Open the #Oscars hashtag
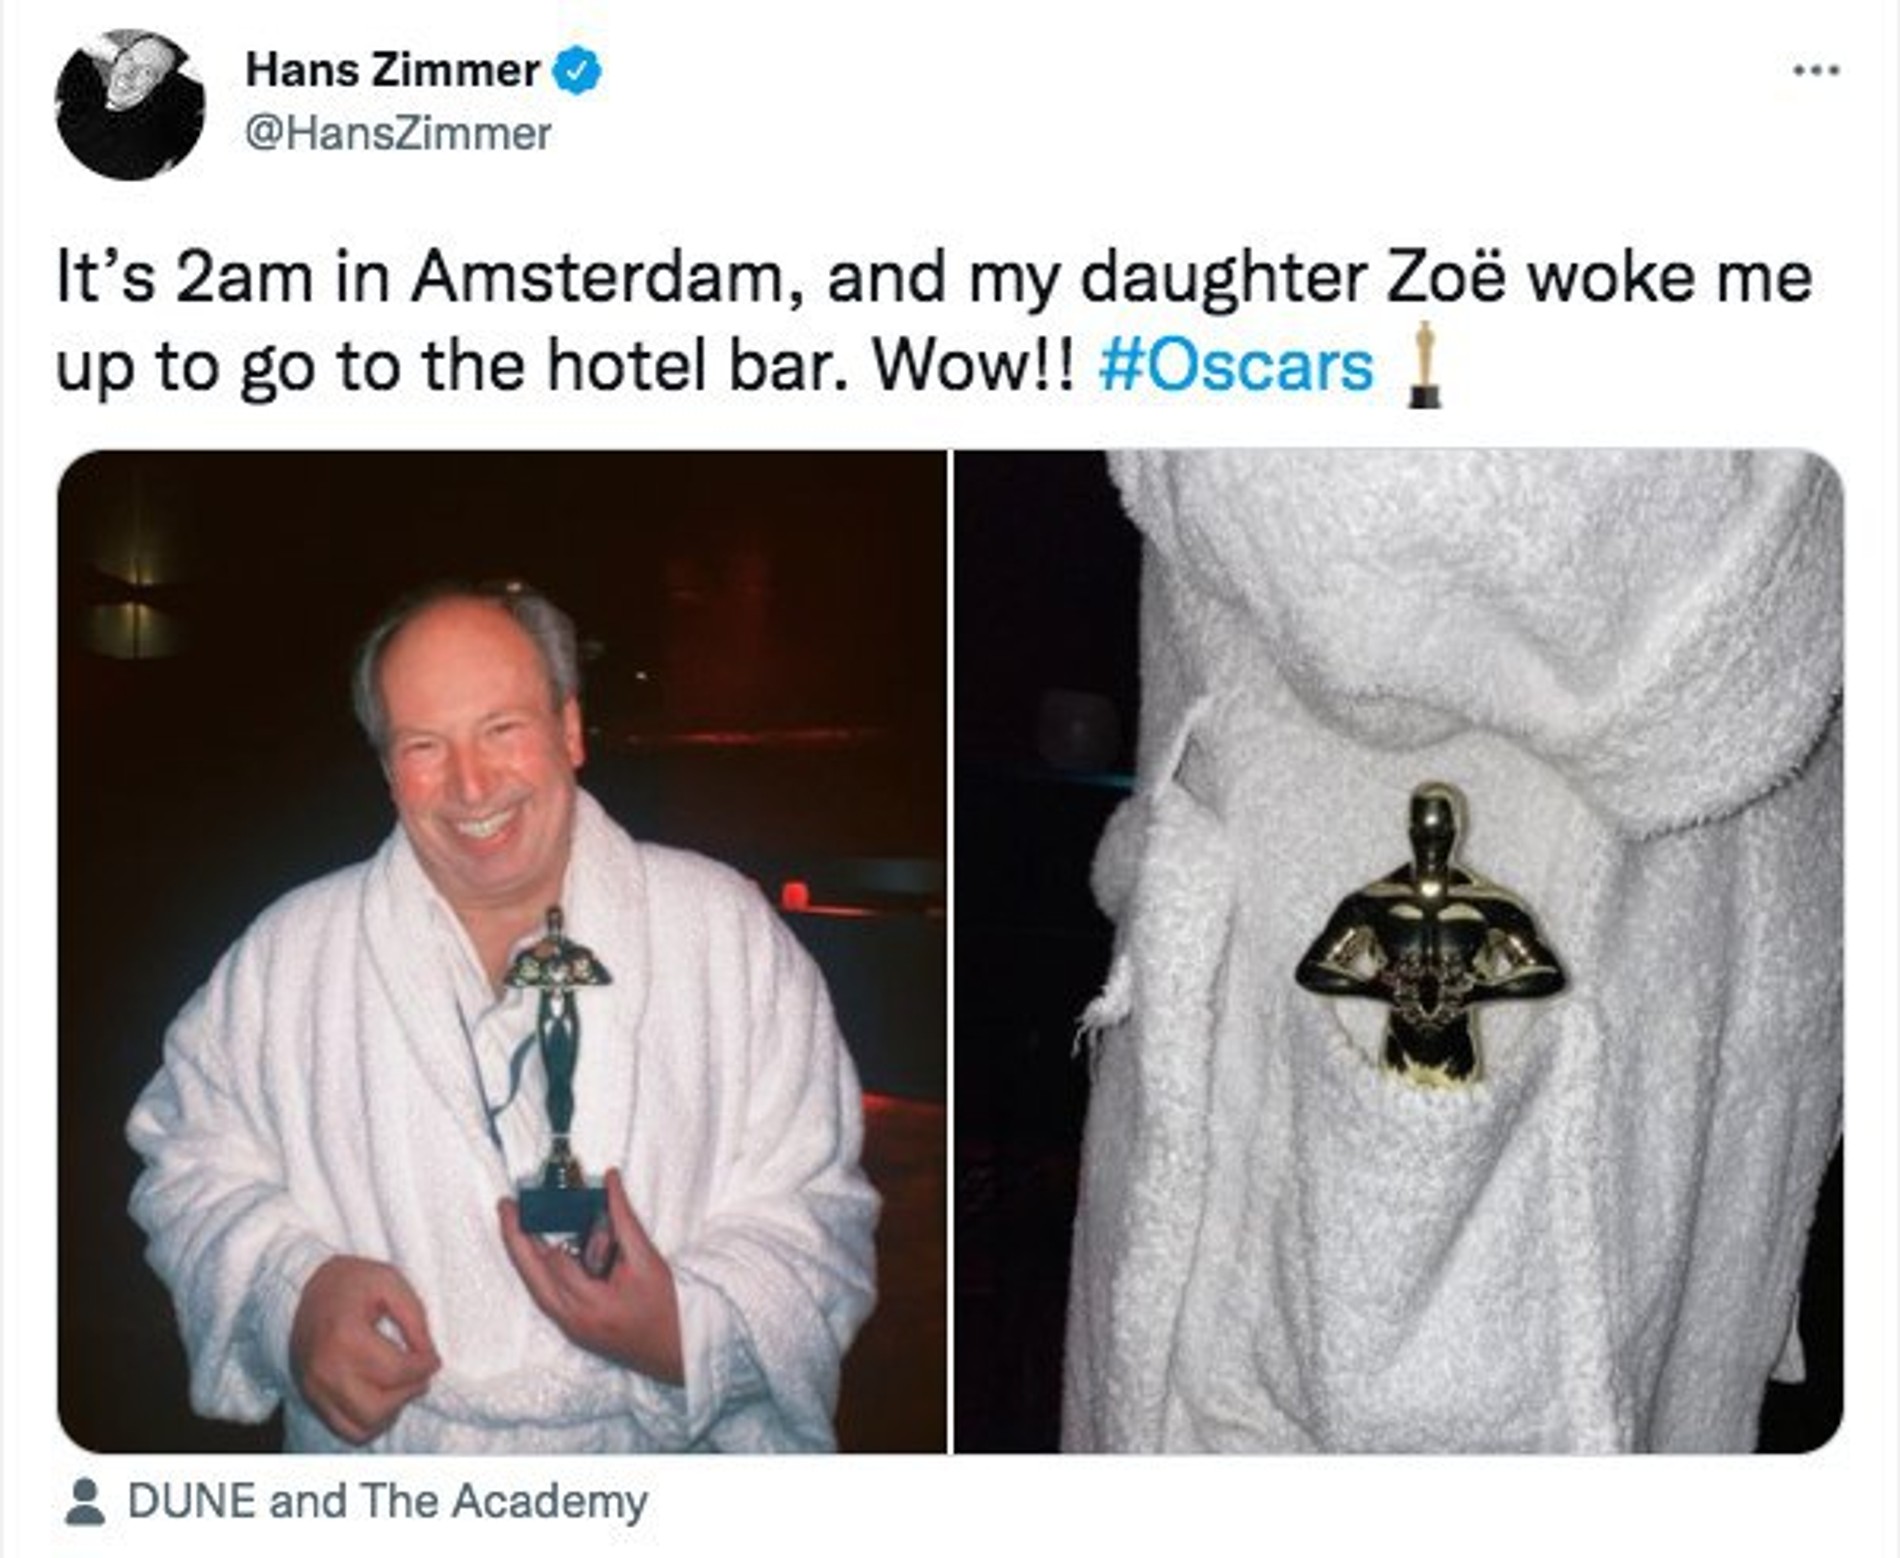This screenshot has height=1558, width=1900. (x=1236, y=366)
